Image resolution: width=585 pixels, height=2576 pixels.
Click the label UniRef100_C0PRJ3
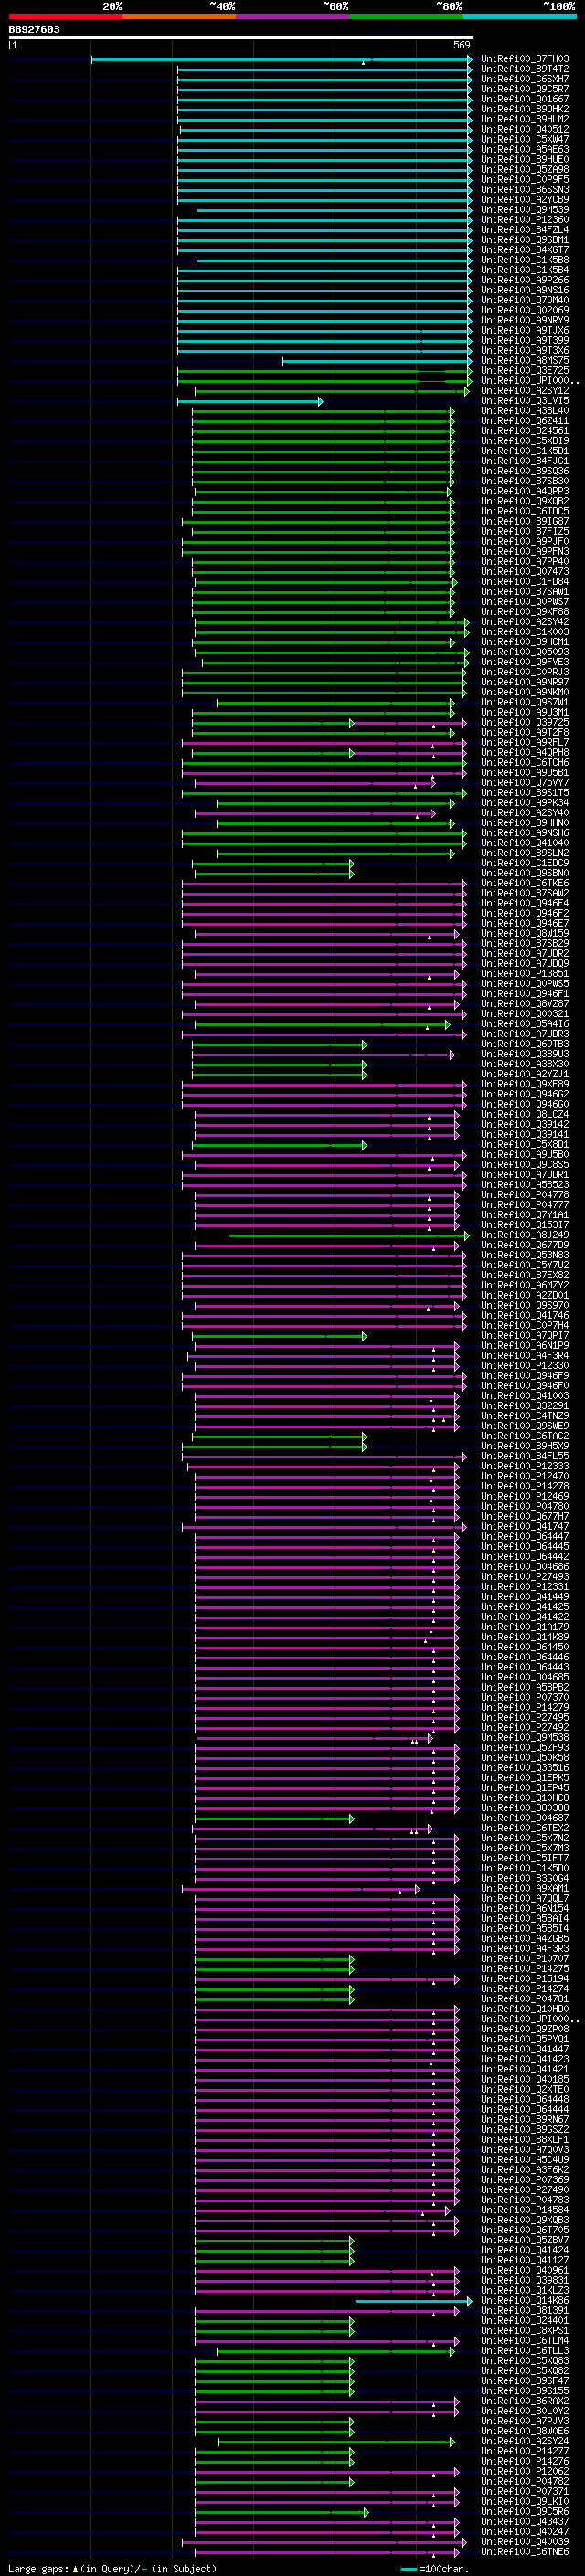click(x=525, y=672)
